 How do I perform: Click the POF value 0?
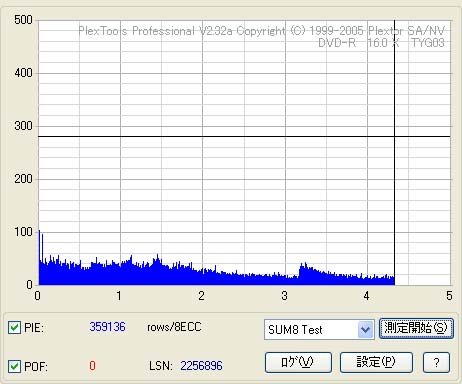92,366
